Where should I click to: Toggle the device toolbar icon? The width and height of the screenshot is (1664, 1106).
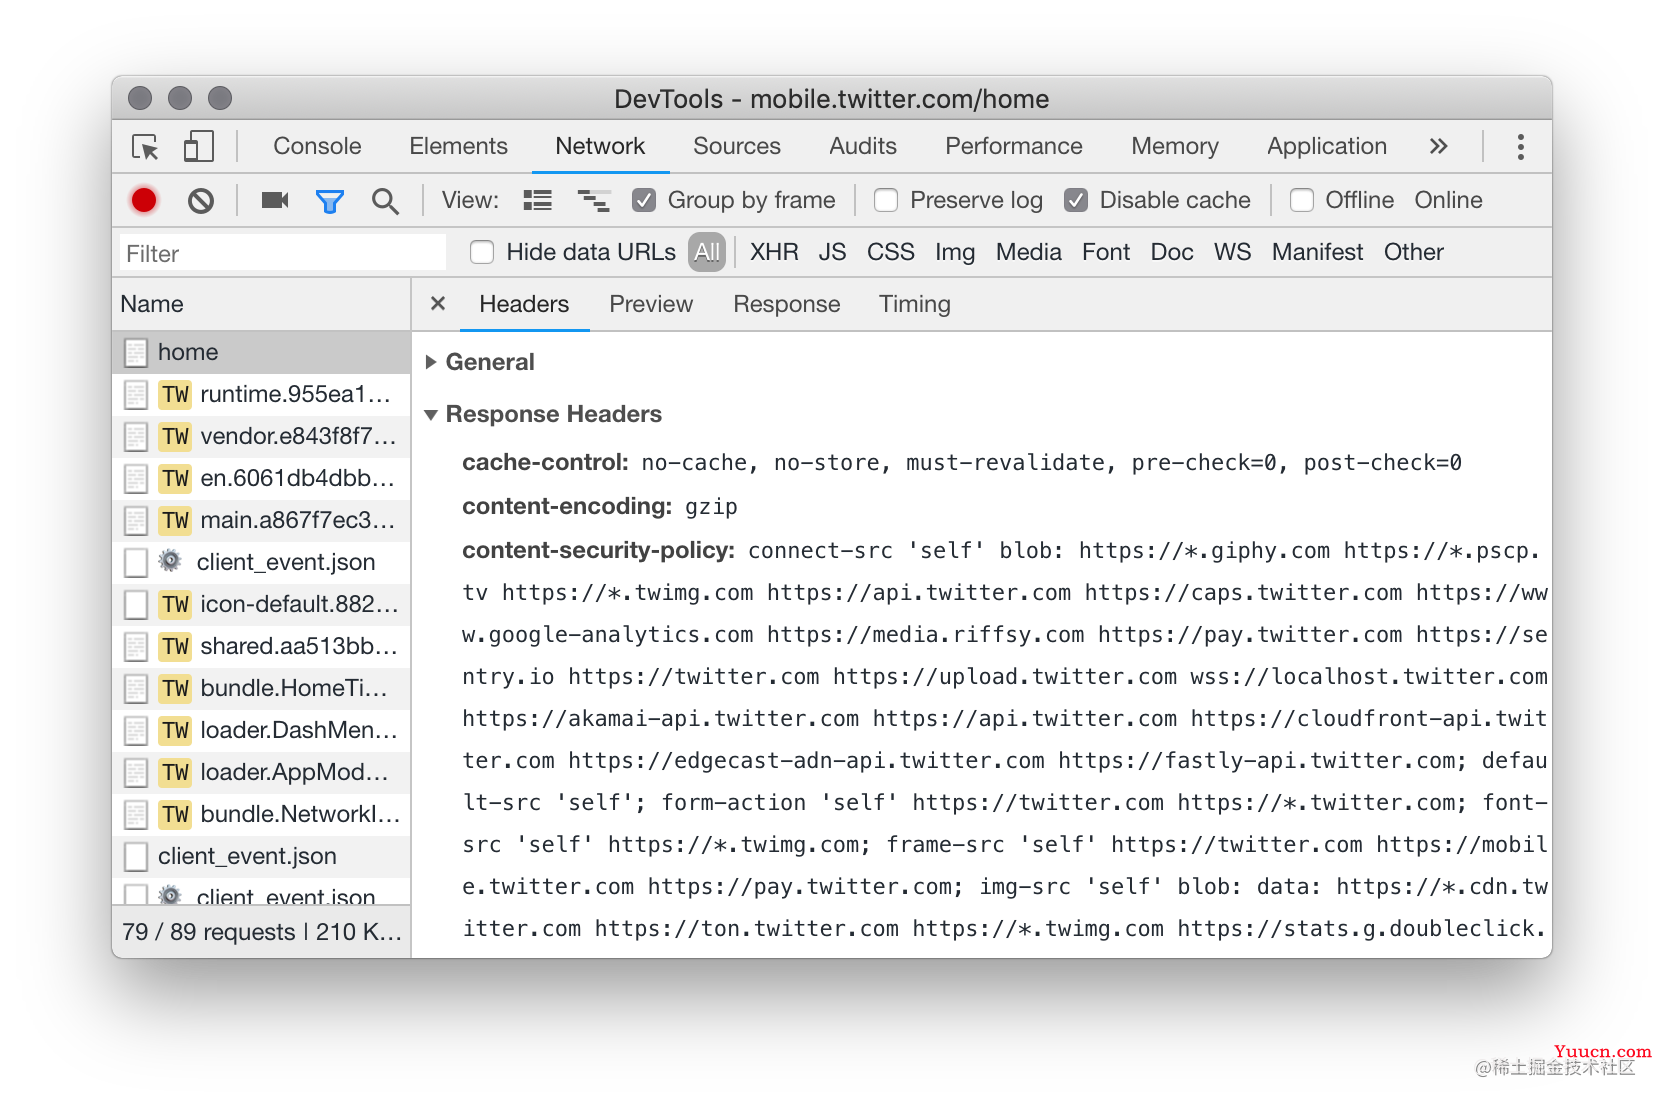pyautogui.click(x=198, y=147)
